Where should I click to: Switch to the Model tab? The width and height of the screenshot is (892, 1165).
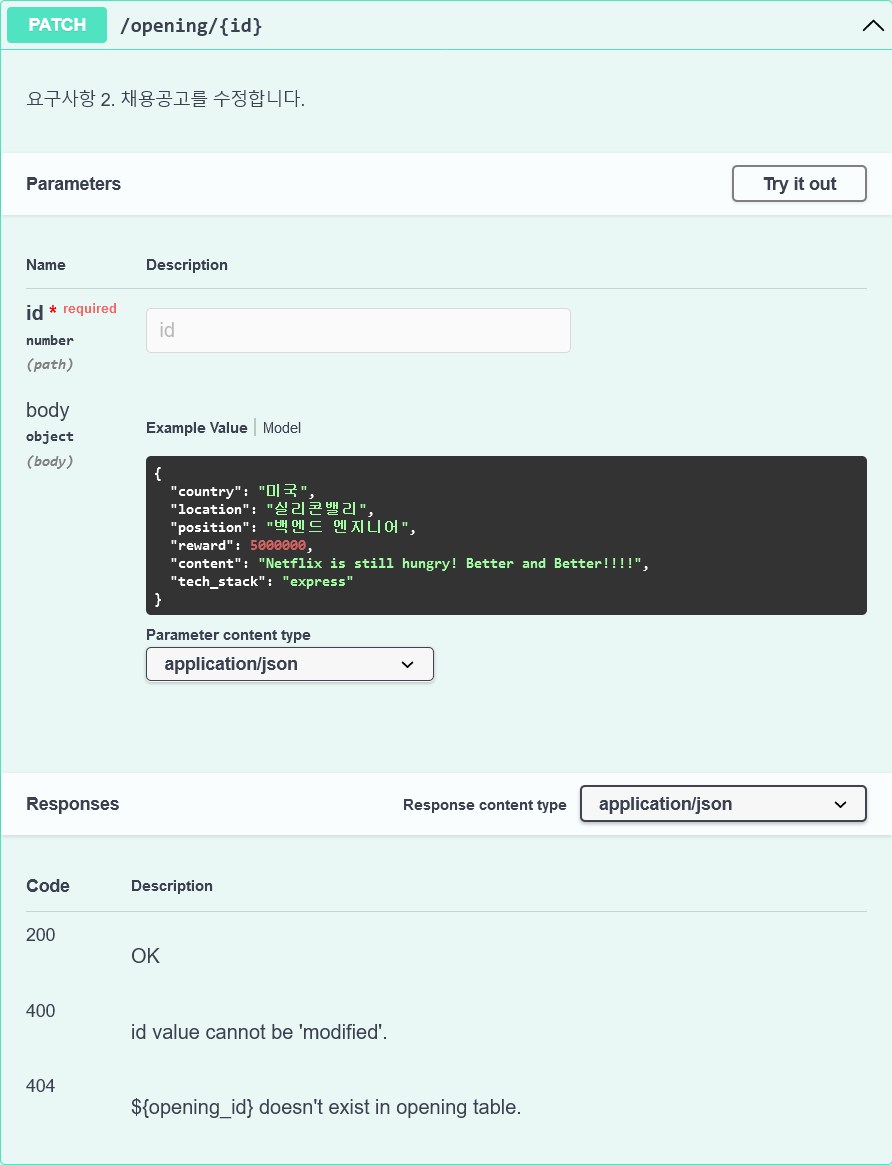pyautogui.click(x=281, y=427)
